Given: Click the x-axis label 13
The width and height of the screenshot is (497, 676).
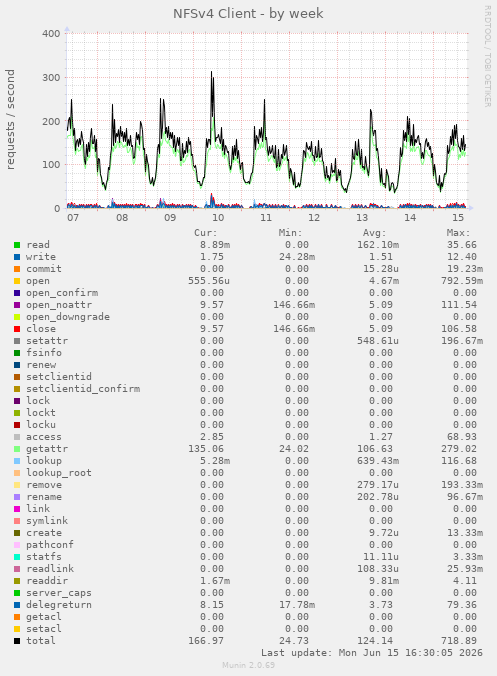Looking at the screenshot, I should [x=362, y=217].
